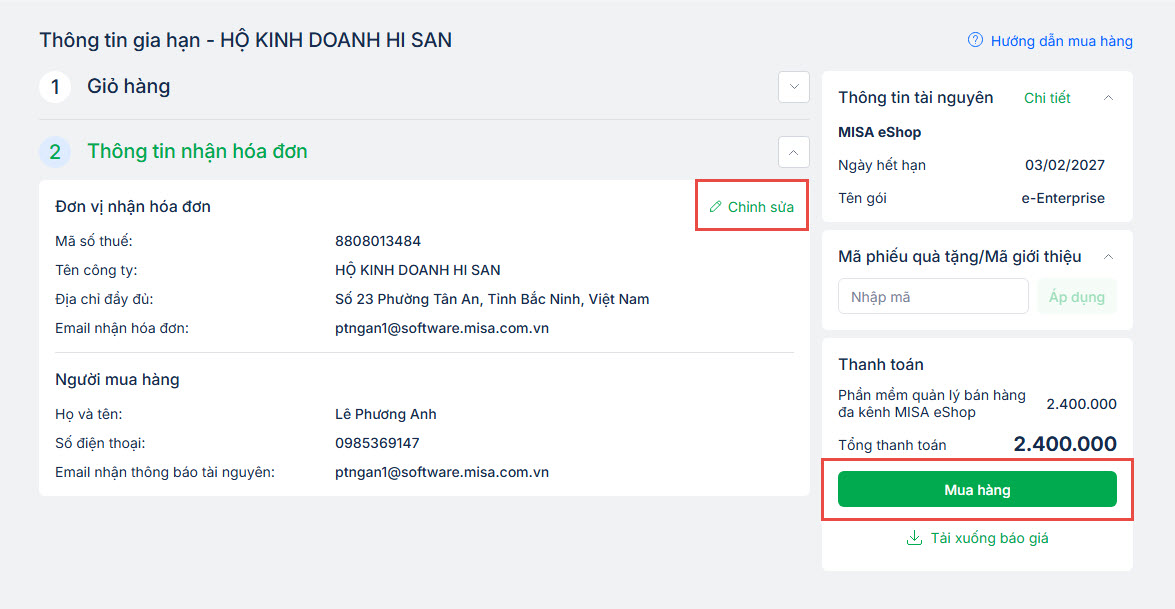Click the download quotation icon
The width and height of the screenshot is (1175, 609).
point(913,538)
